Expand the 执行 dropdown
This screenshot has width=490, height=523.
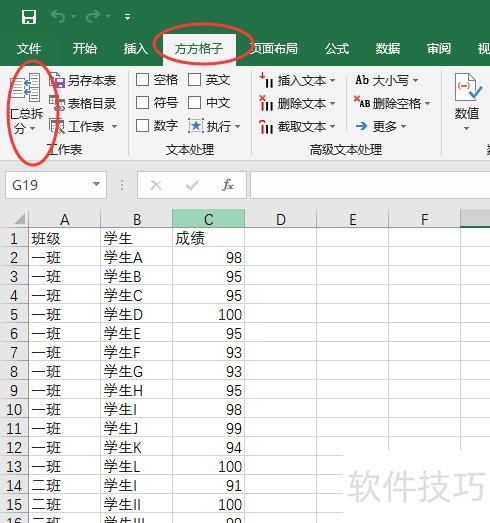tap(237, 126)
